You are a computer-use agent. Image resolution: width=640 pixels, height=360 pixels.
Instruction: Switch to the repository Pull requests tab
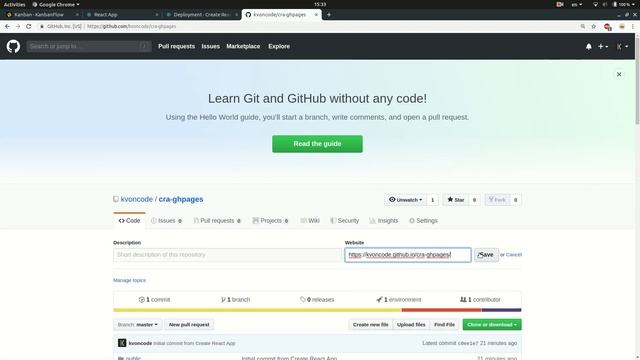click(x=217, y=220)
